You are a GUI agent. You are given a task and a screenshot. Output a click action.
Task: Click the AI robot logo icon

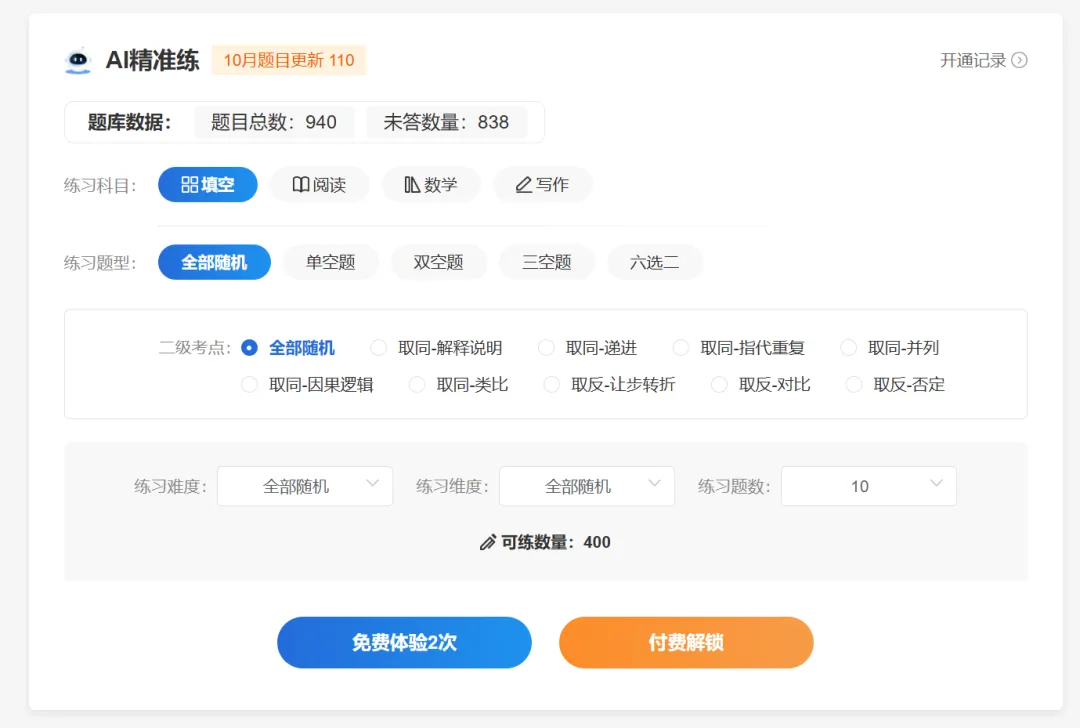[x=77, y=60]
